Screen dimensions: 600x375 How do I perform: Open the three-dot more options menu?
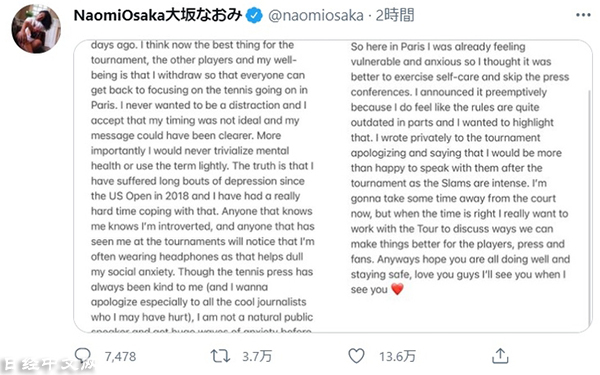click(583, 15)
